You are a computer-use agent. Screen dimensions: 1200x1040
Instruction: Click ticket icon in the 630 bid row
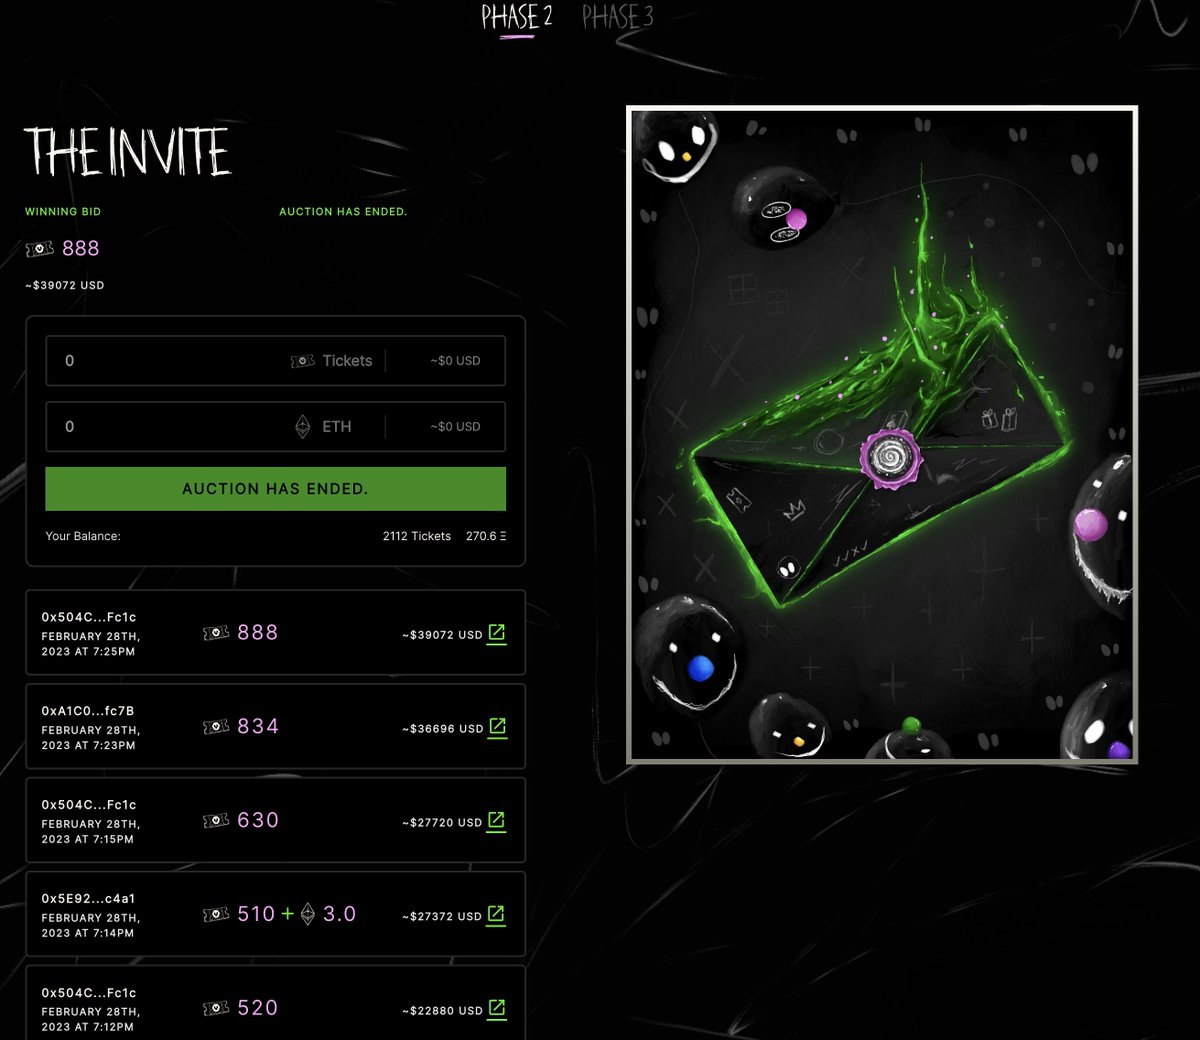click(216, 821)
